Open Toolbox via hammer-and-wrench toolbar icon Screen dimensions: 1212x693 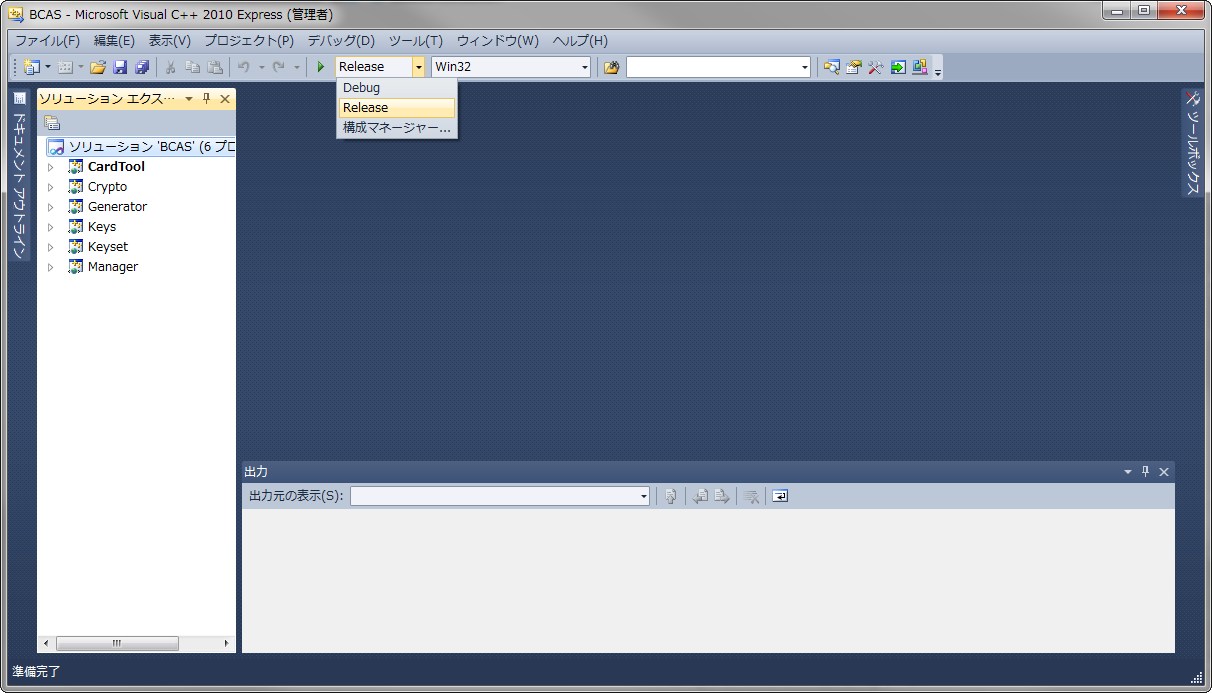pyautogui.click(x=875, y=67)
